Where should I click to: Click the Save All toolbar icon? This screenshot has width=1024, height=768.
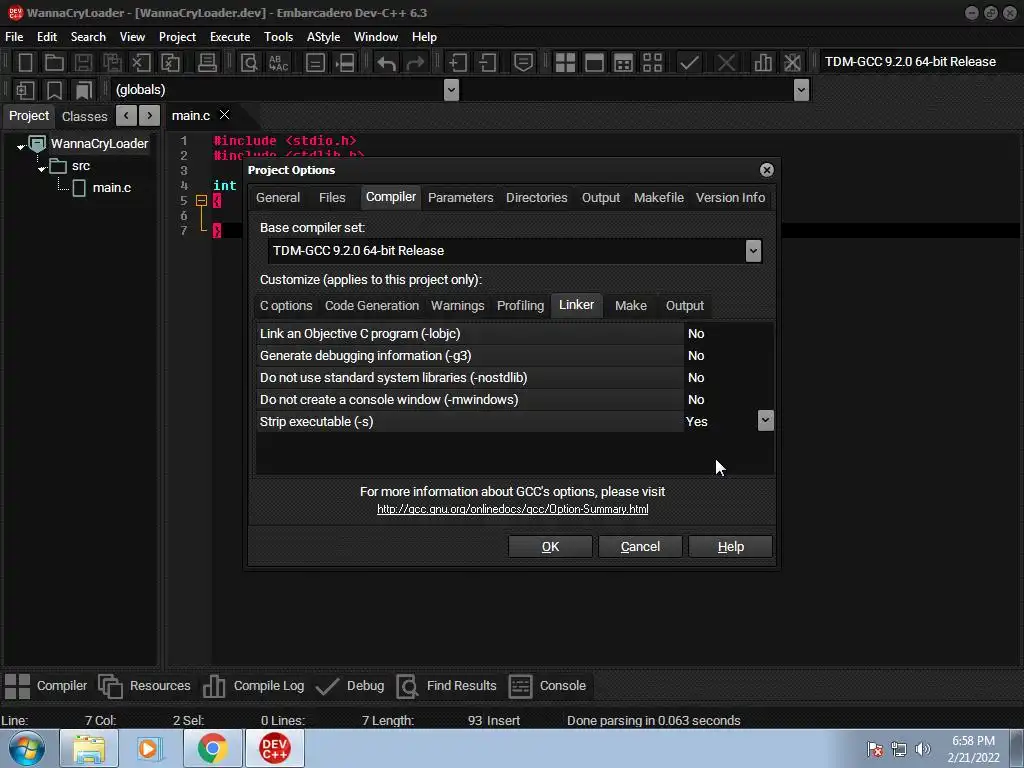(x=112, y=63)
